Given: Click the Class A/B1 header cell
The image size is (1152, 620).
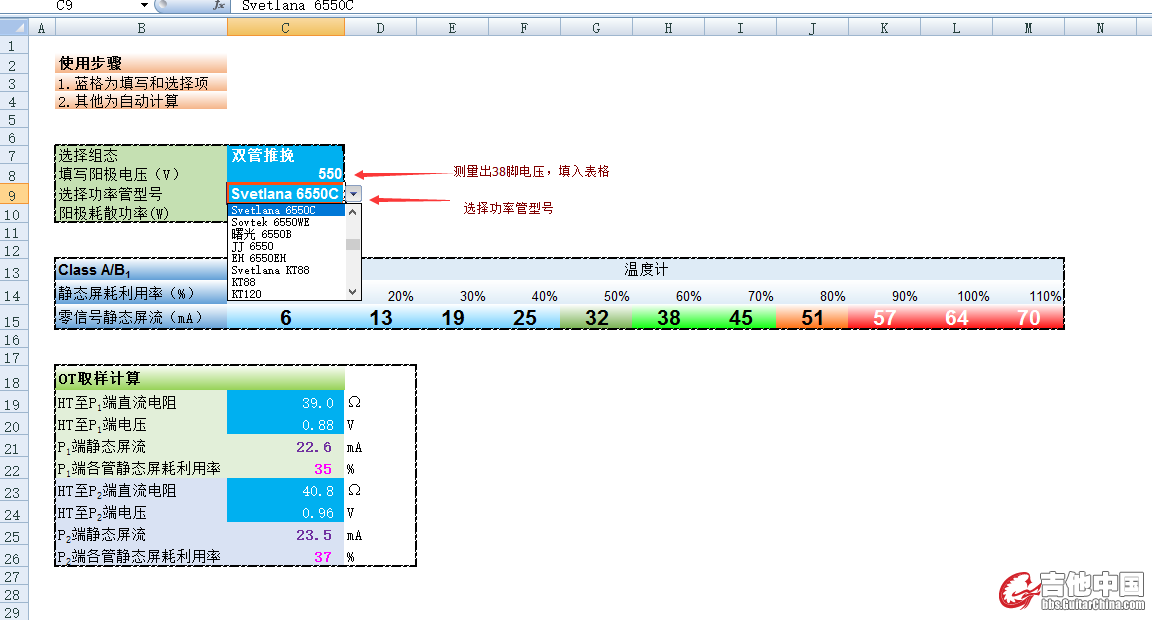Looking at the screenshot, I should (x=141, y=270).
